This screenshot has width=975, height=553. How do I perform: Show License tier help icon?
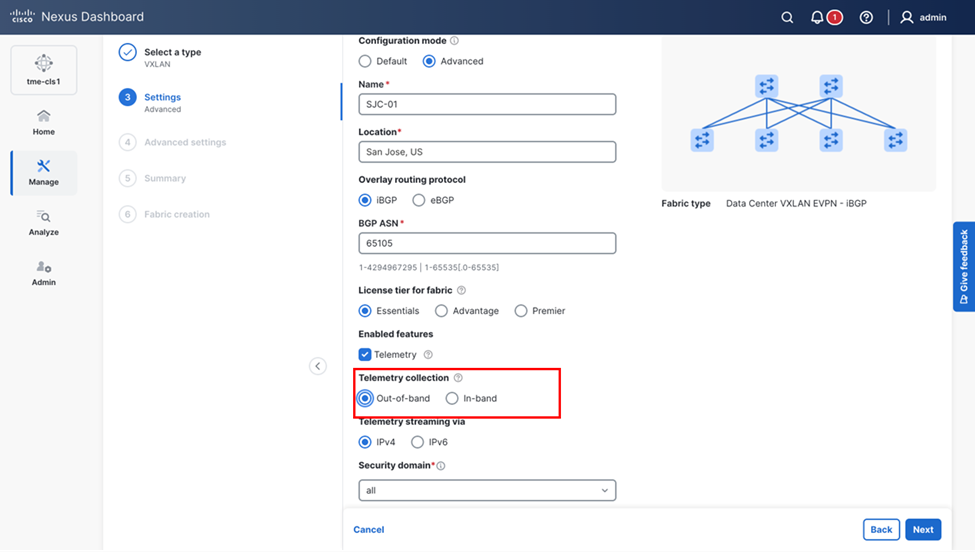461,290
